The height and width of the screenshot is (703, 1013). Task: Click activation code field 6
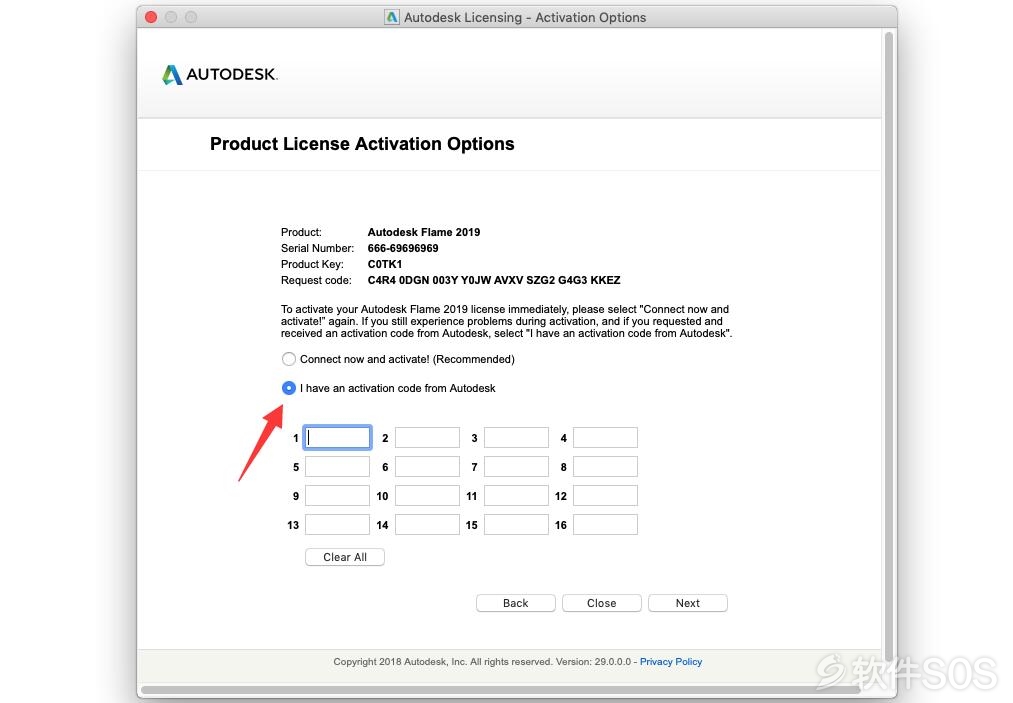427,467
